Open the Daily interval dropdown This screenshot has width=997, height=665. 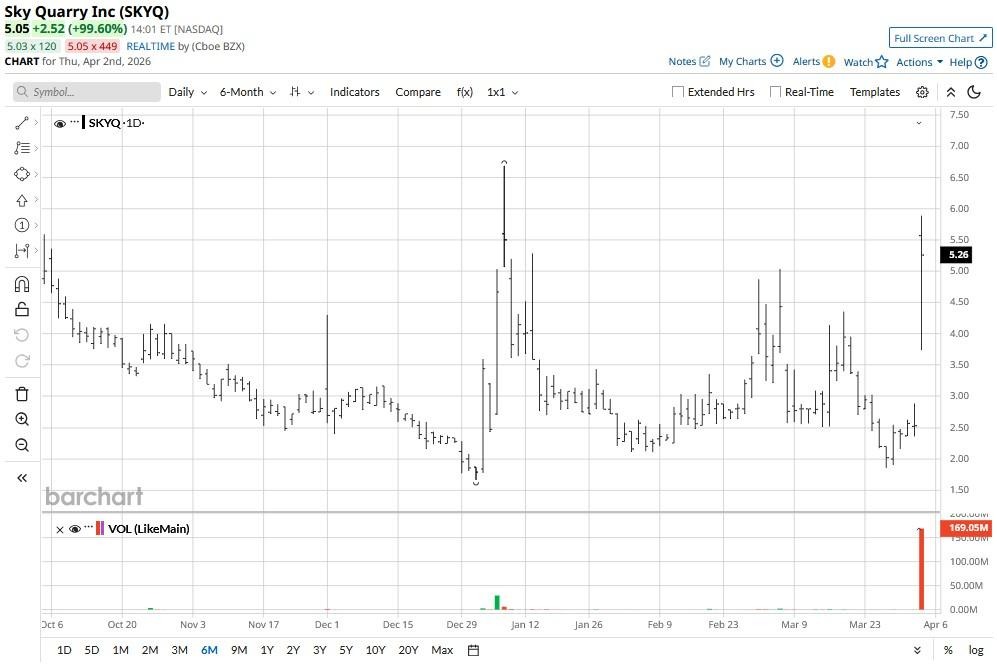[188, 92]
